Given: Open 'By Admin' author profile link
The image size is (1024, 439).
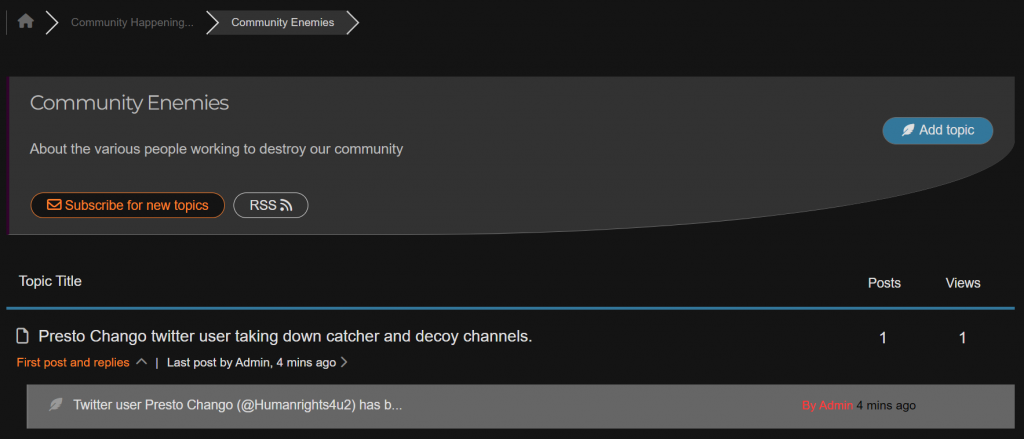Looking at the screenshot, I should 827,406.
